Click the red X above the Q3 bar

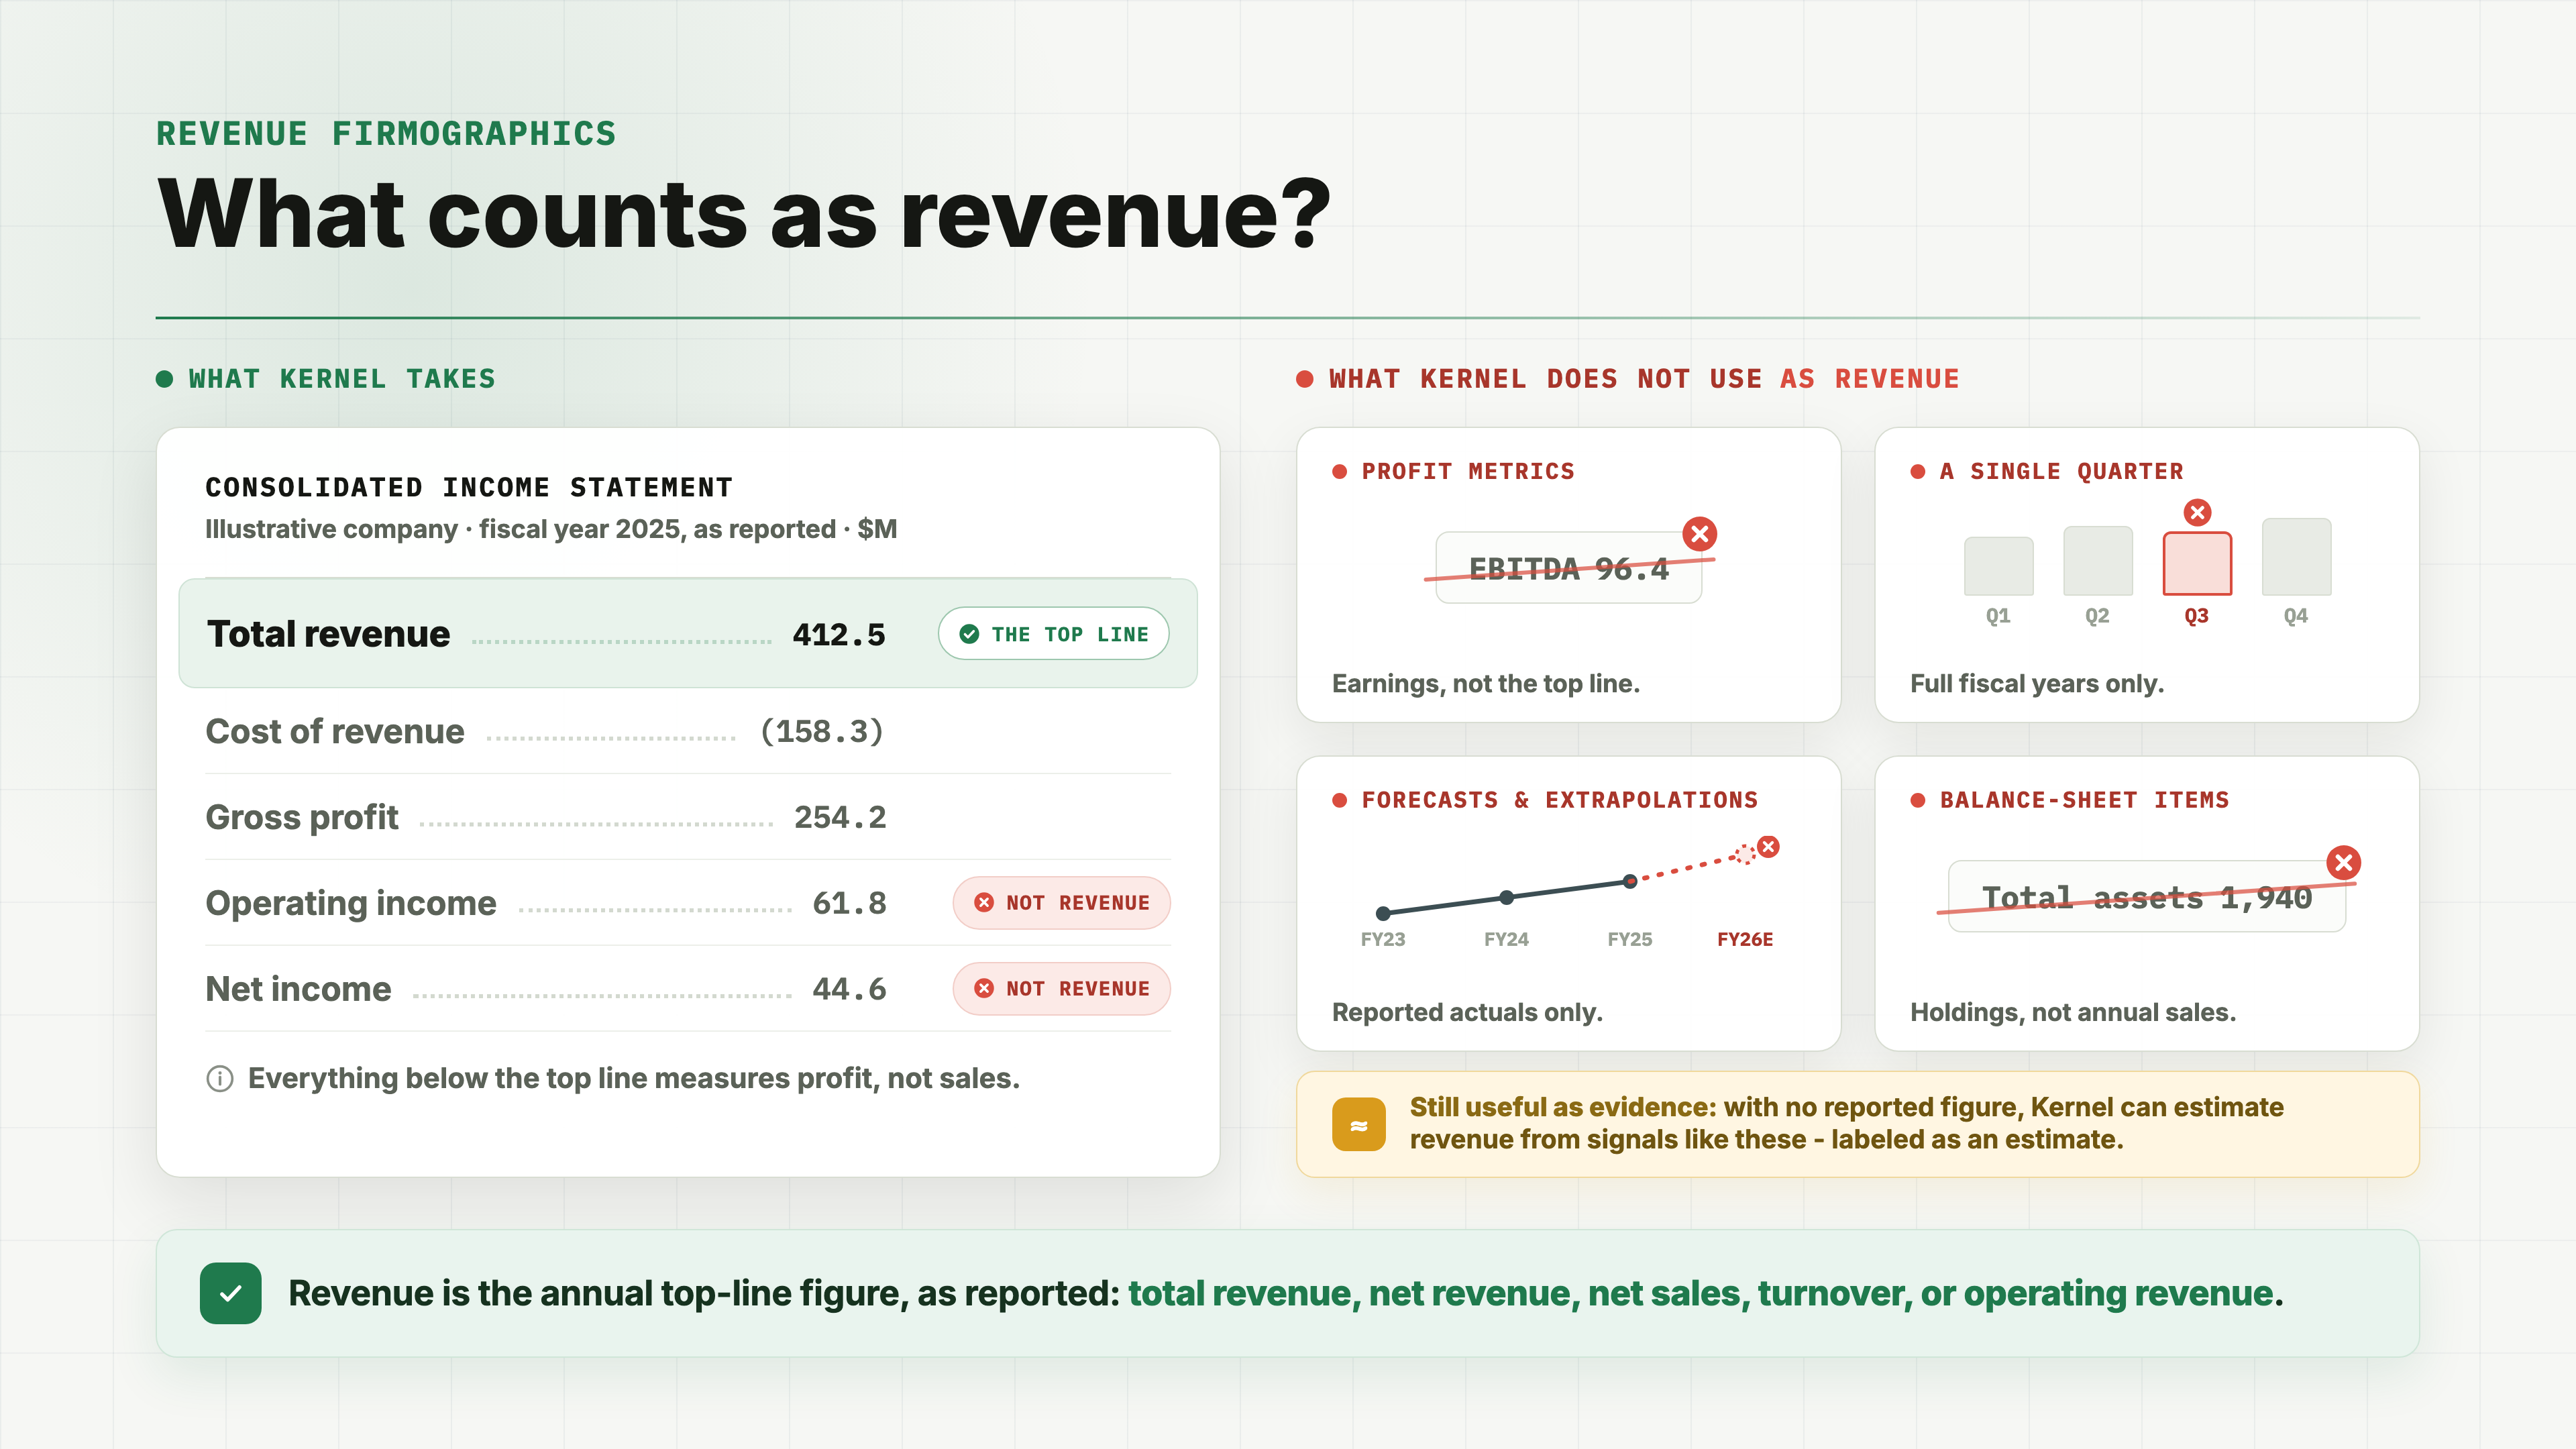(2197, 513)
